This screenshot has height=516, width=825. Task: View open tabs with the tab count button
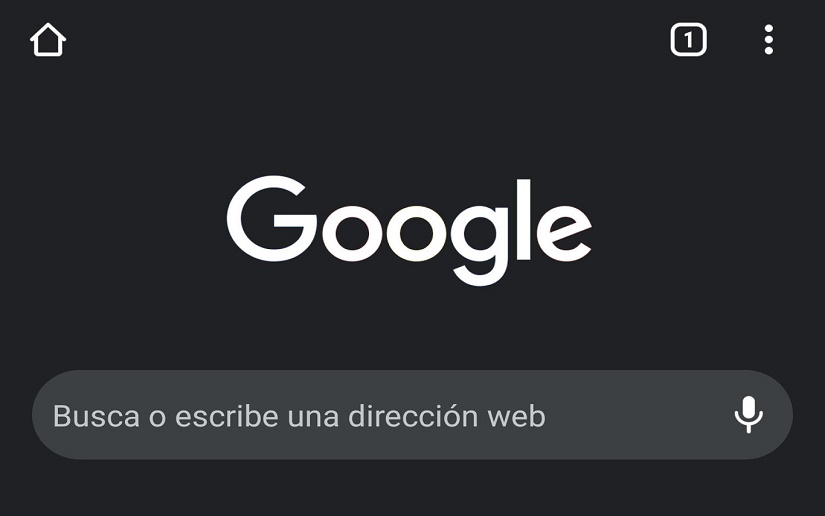click(x=688, y=39)
